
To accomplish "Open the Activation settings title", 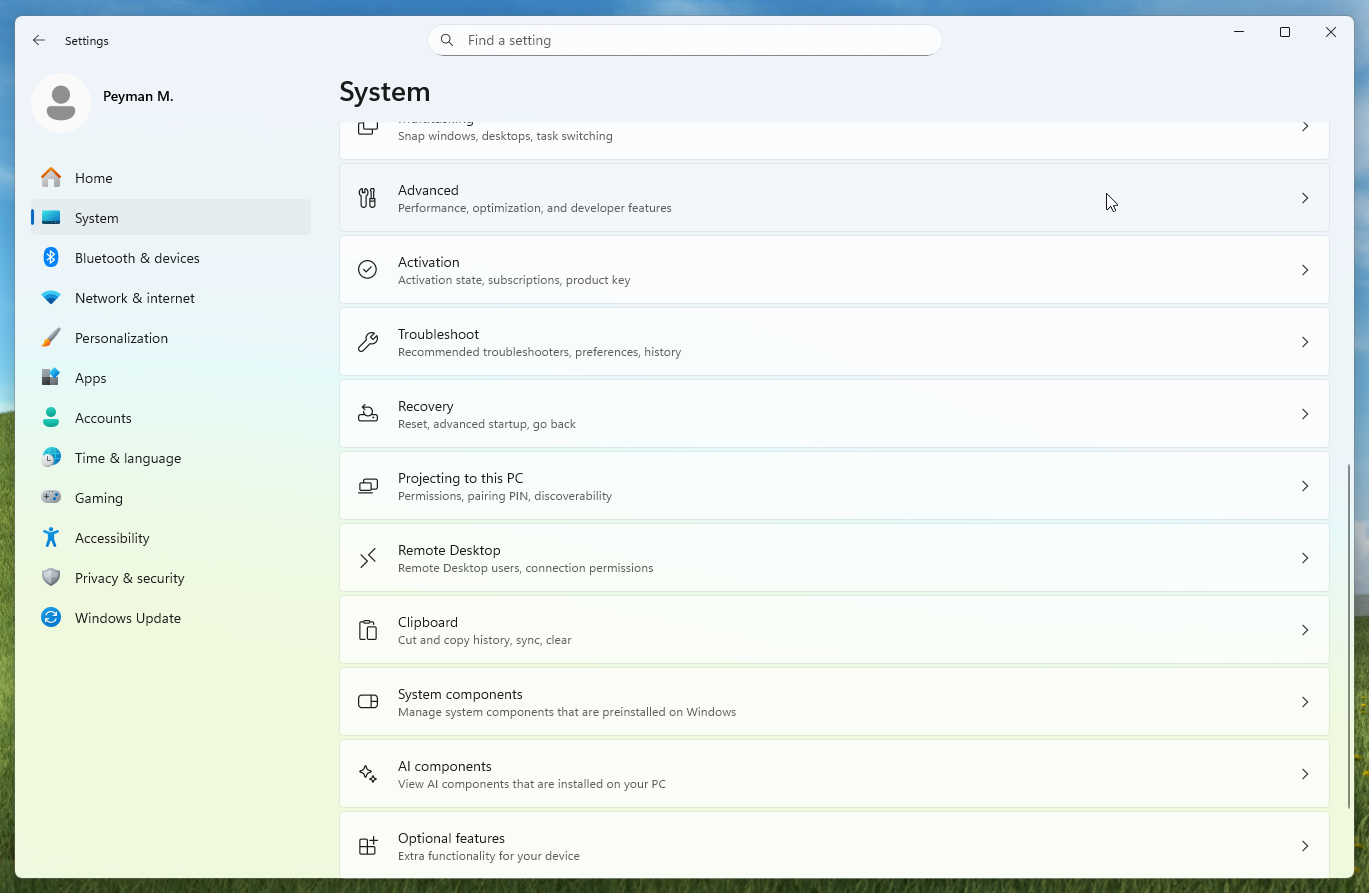I will coord(429,262).
